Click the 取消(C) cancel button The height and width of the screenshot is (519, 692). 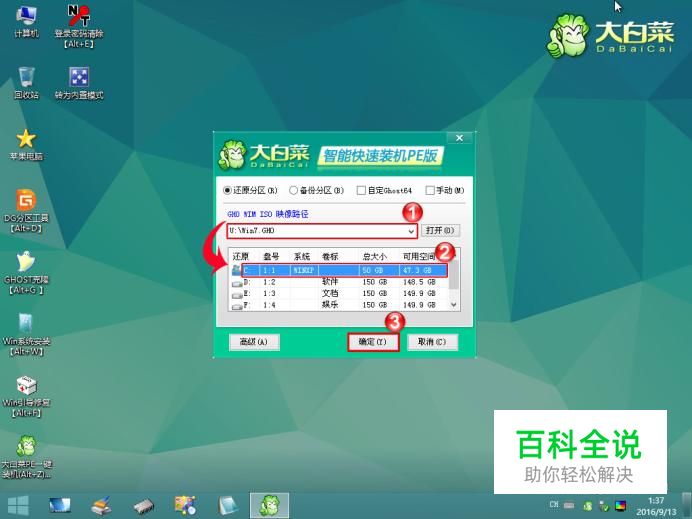pos(432,342)
